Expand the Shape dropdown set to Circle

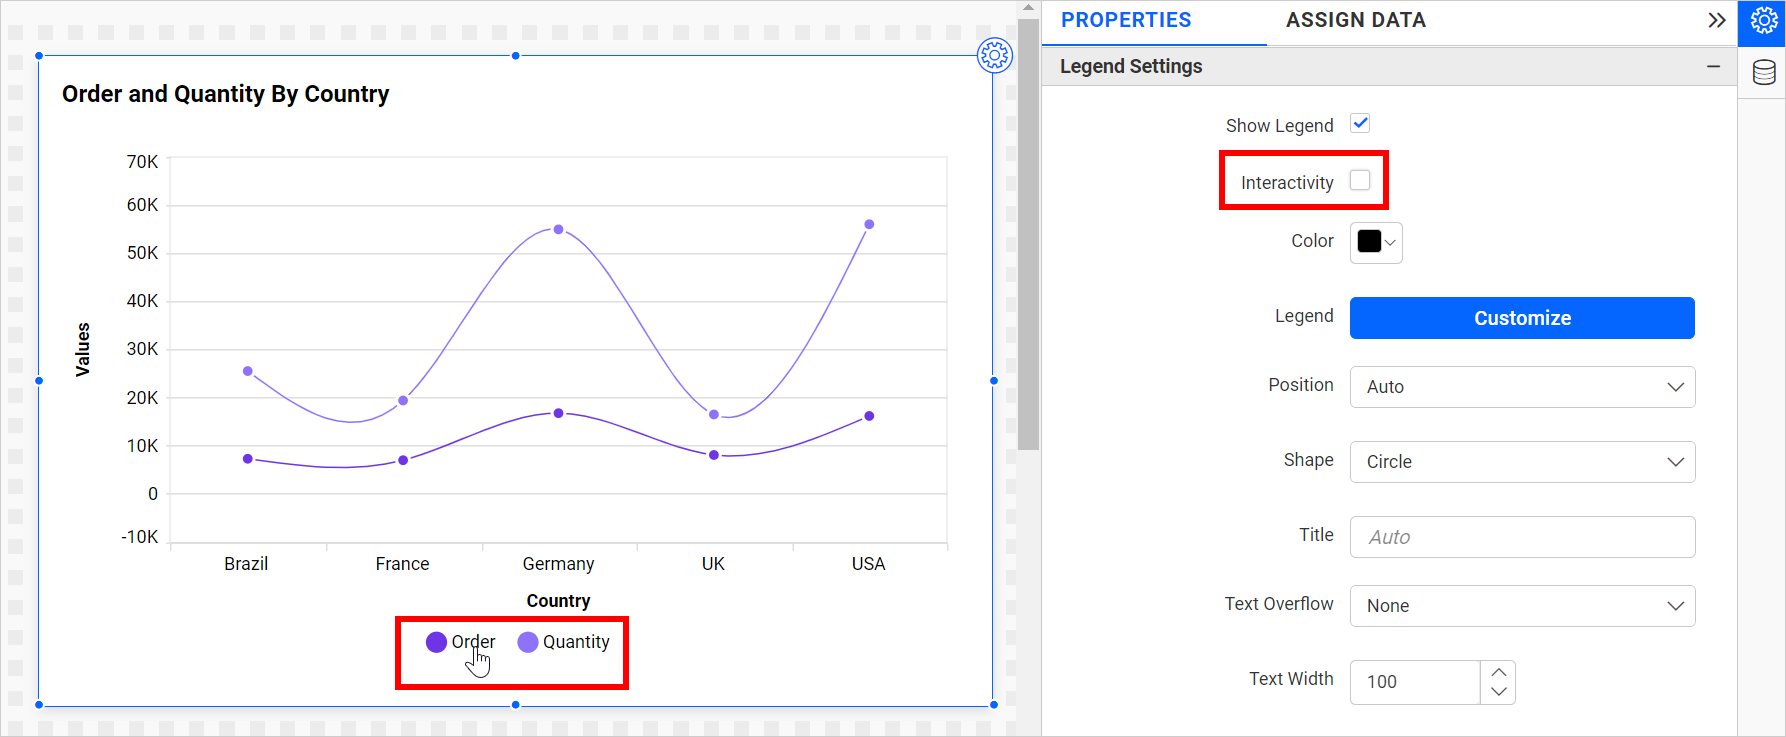pos(1522,462)
